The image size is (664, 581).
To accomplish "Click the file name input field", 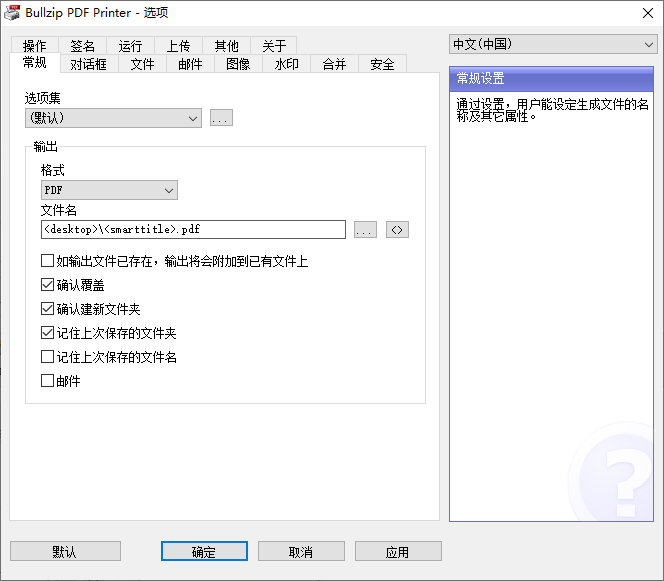I will point(193,230).
